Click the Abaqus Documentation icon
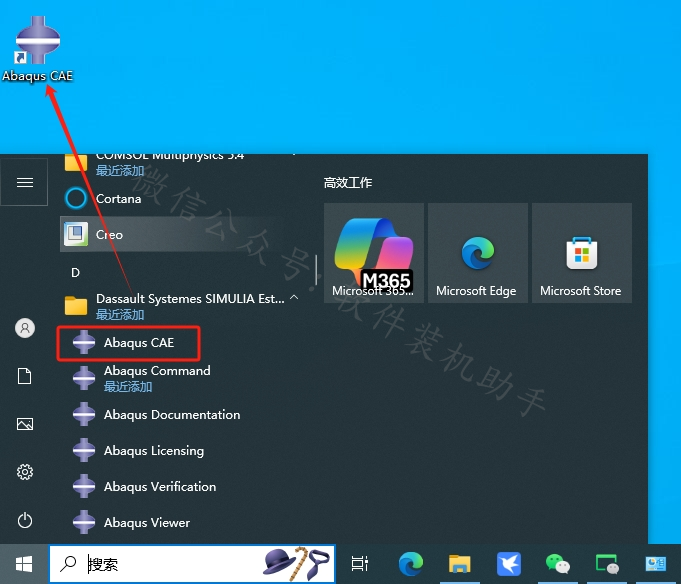681x584 pixels. (84, 414)
